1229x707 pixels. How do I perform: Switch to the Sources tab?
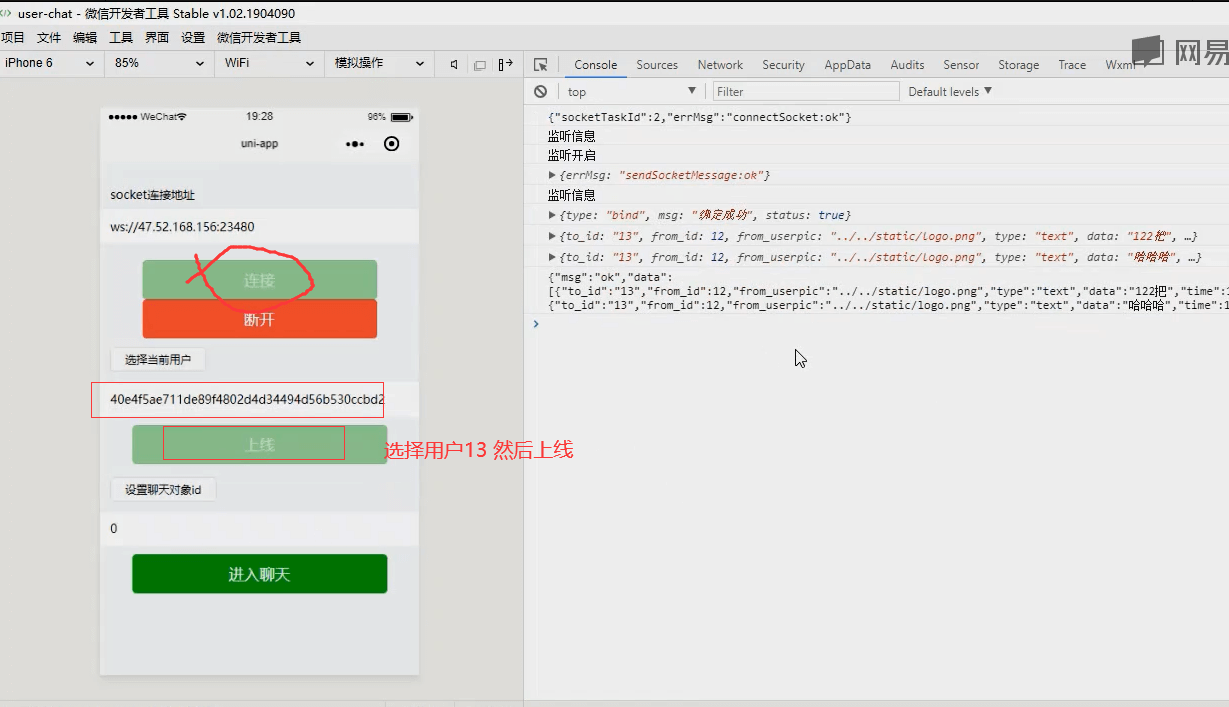click(x=657, y=65)
